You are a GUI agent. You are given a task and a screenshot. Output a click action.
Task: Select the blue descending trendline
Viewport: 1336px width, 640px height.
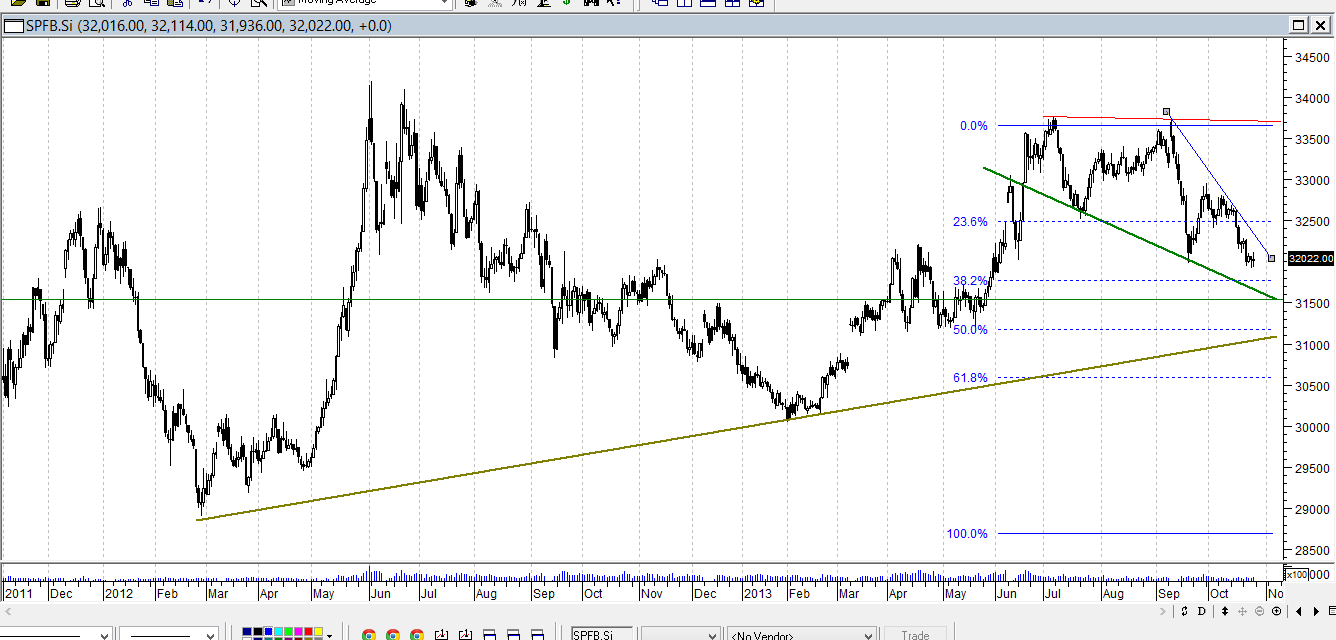[x=1220, y=187]
